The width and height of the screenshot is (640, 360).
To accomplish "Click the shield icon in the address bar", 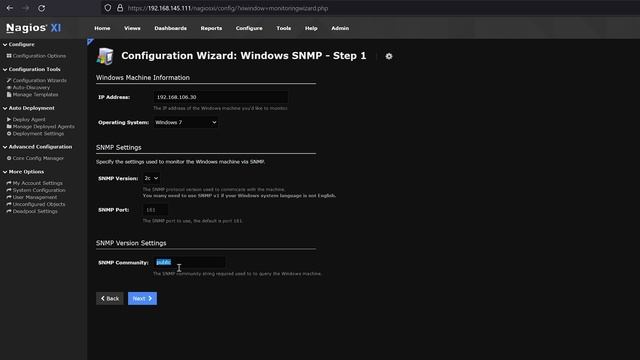I will 108,8.
